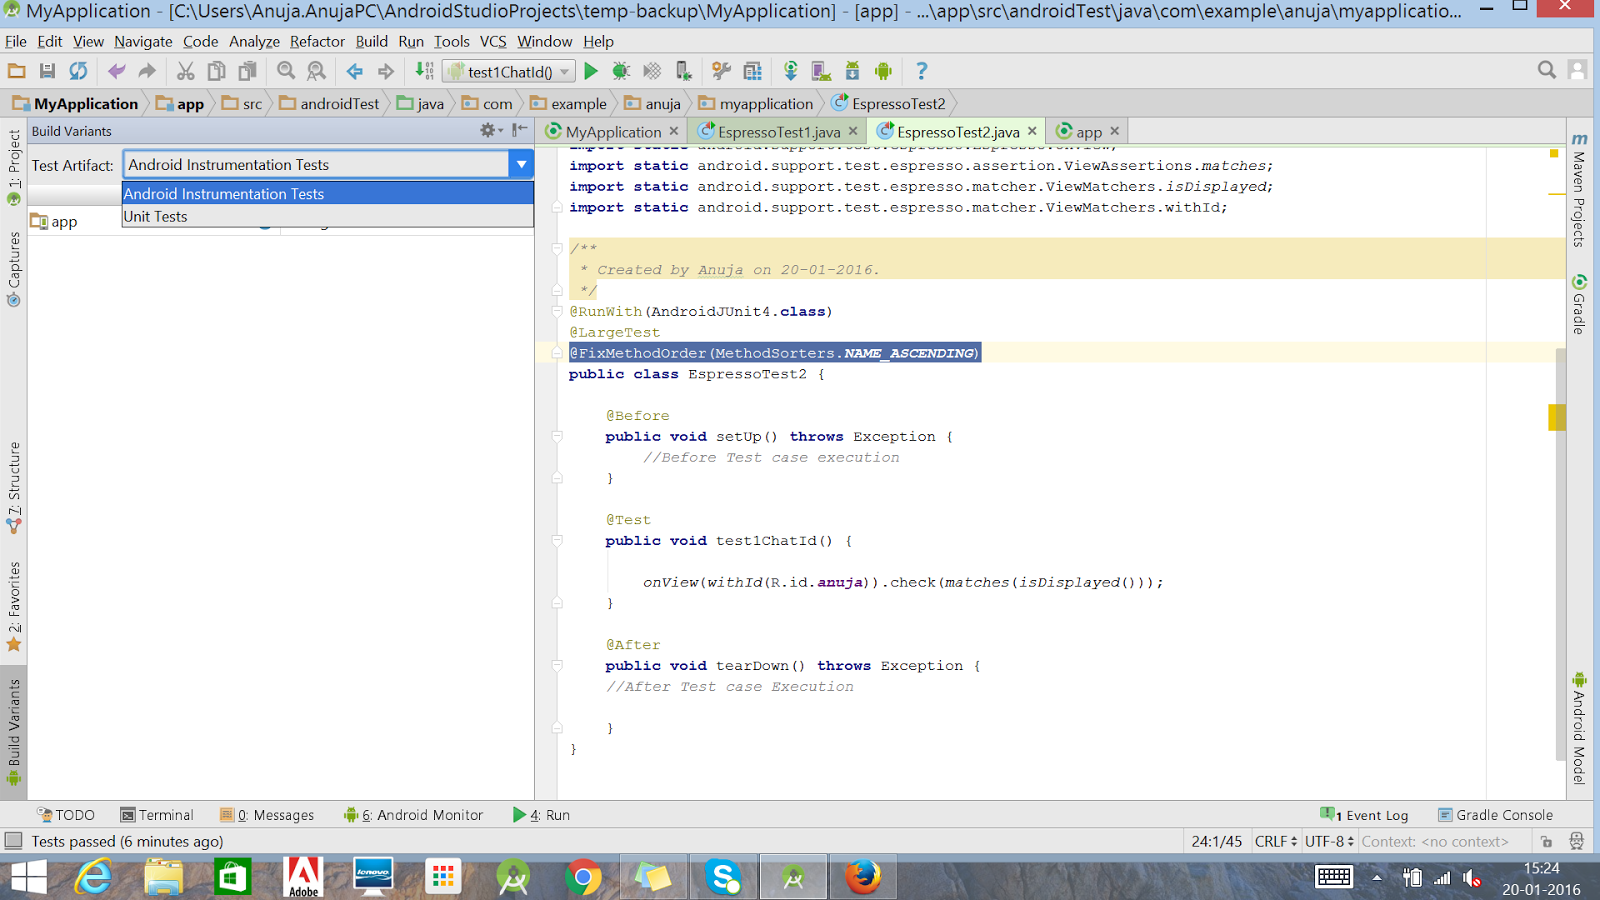This screenshot has width=1600, height=900.
Task: Run the test1ChatId configuration
Action: (591, 71)
